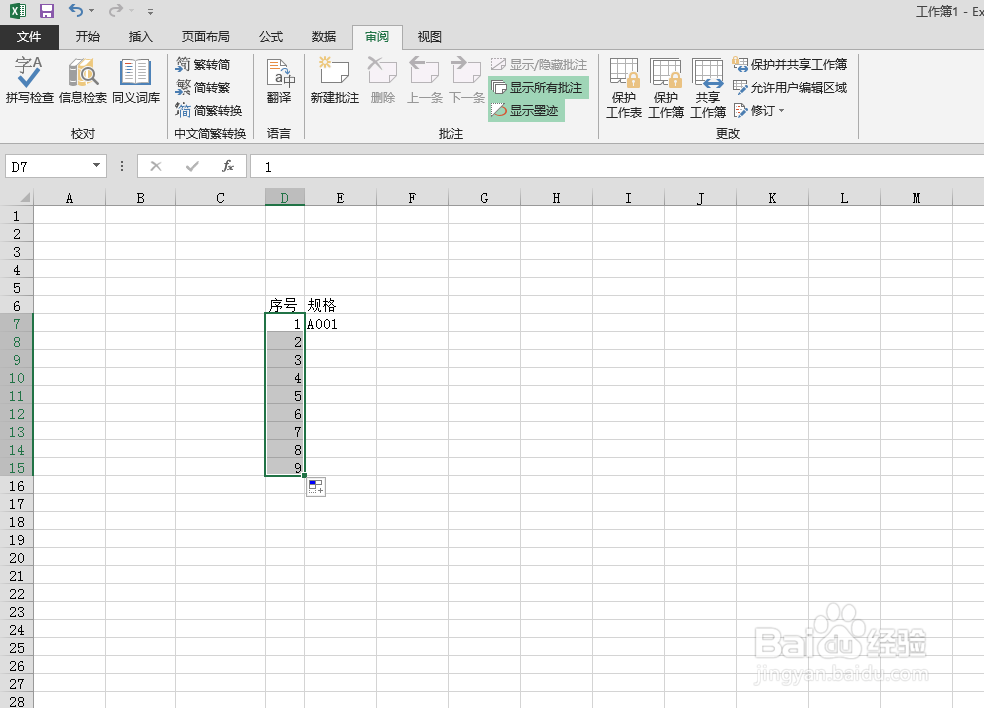Toggle 显示所有批注
Image resolution: width=984 pixels, height=708 pixels.
pos(538,88)
